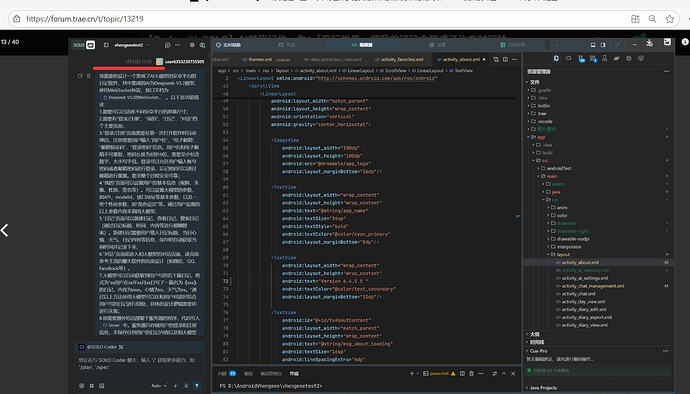
Task: Open activity_day_view.xml in tree
Action: click(580, 302)
